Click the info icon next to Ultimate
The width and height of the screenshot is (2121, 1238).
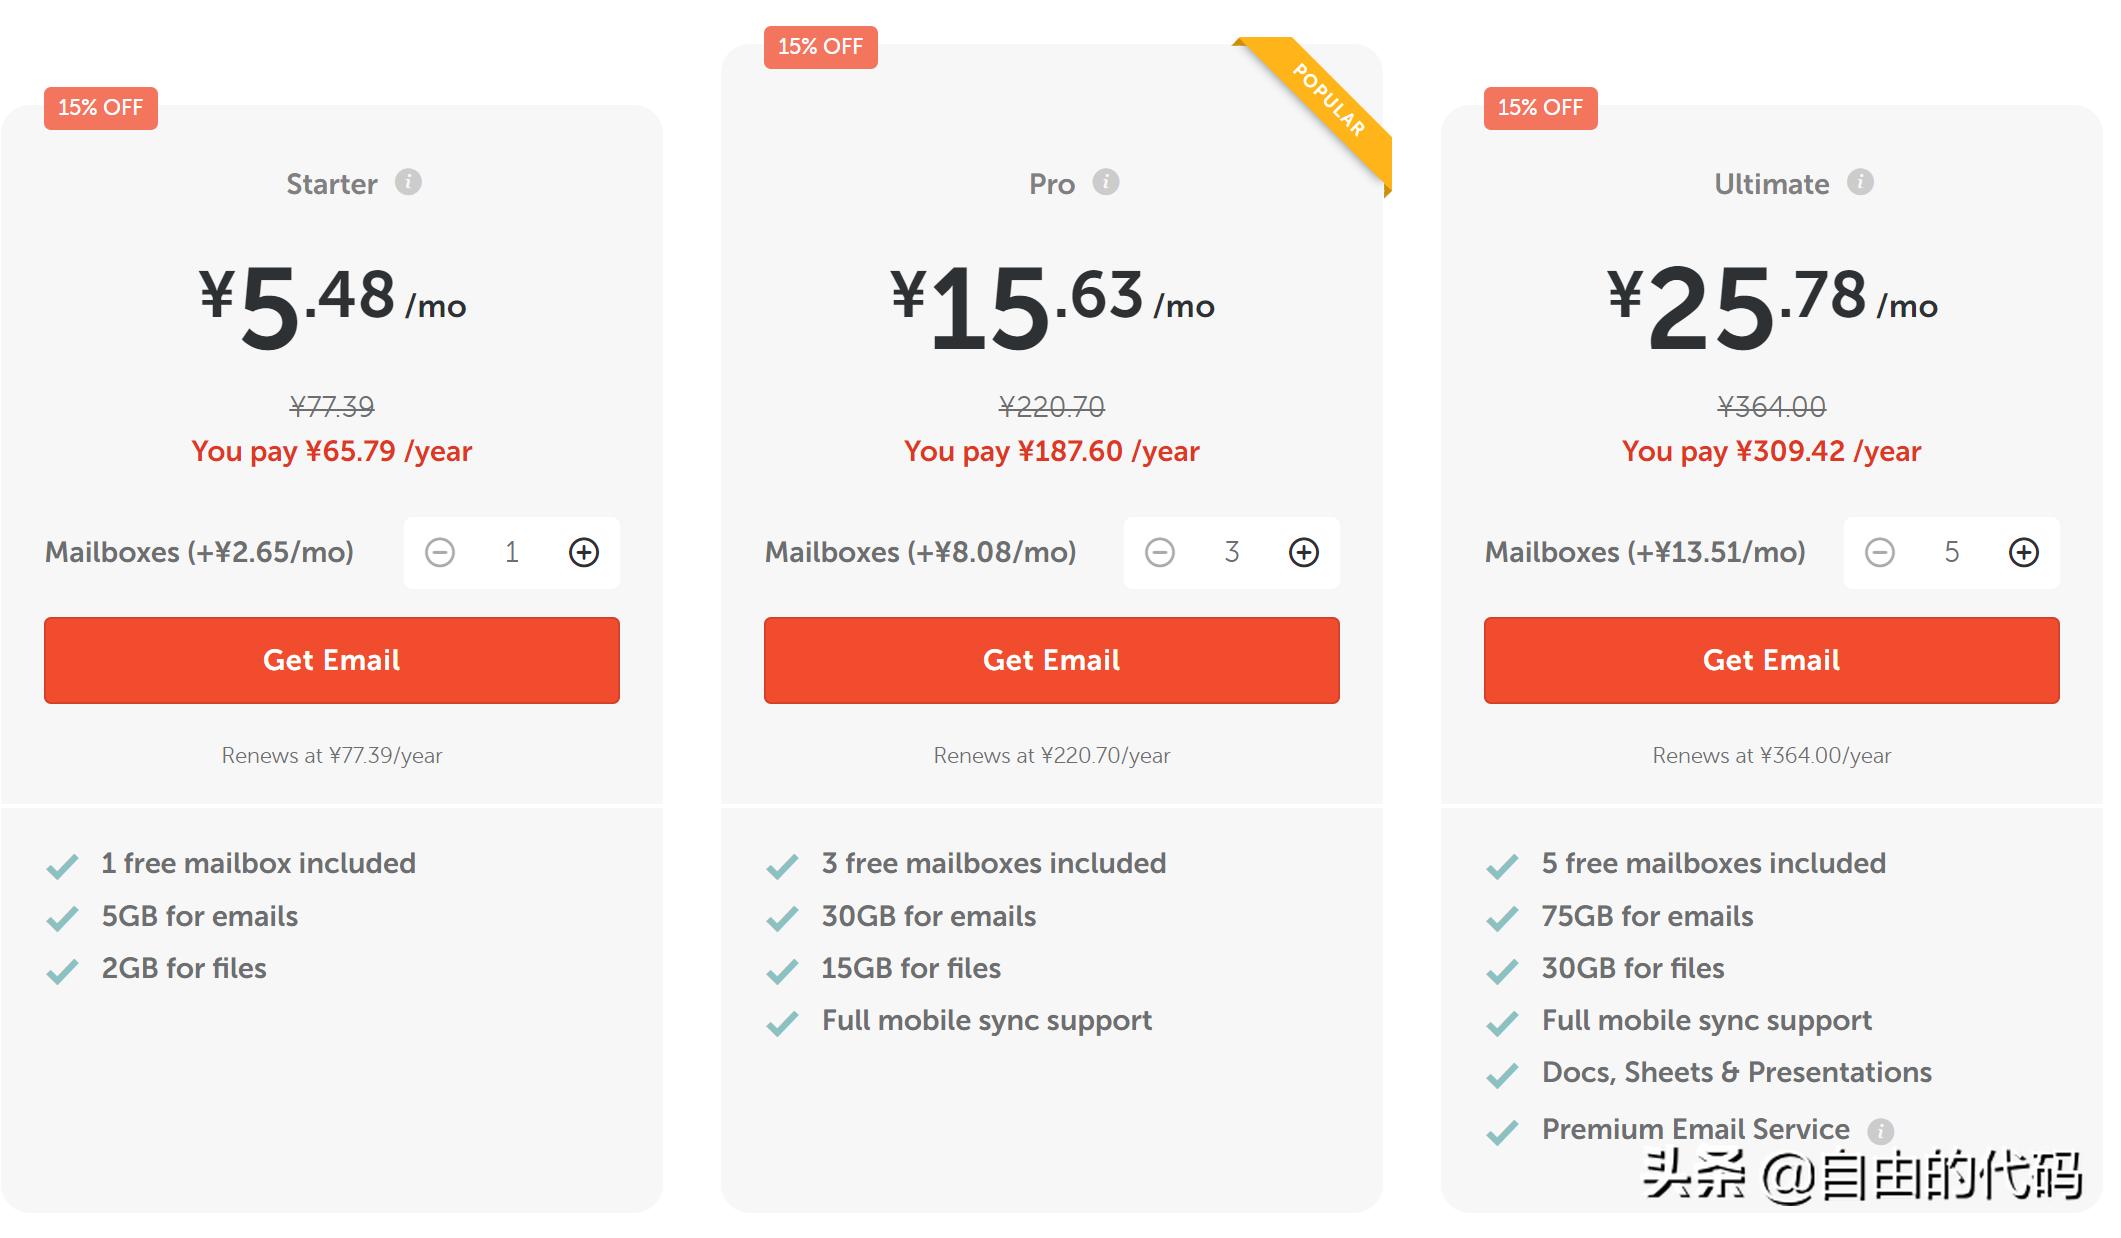tap(1860, 182)
